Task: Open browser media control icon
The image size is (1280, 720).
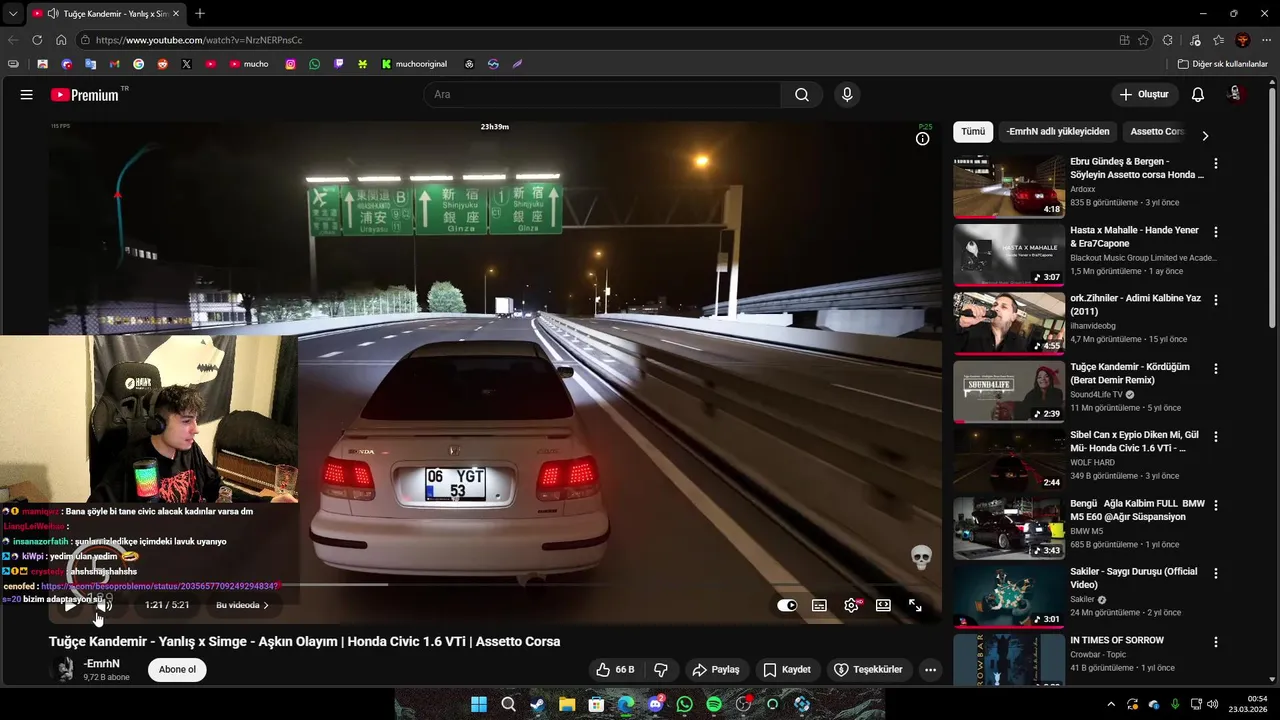Action: [x=1195, y=40]
